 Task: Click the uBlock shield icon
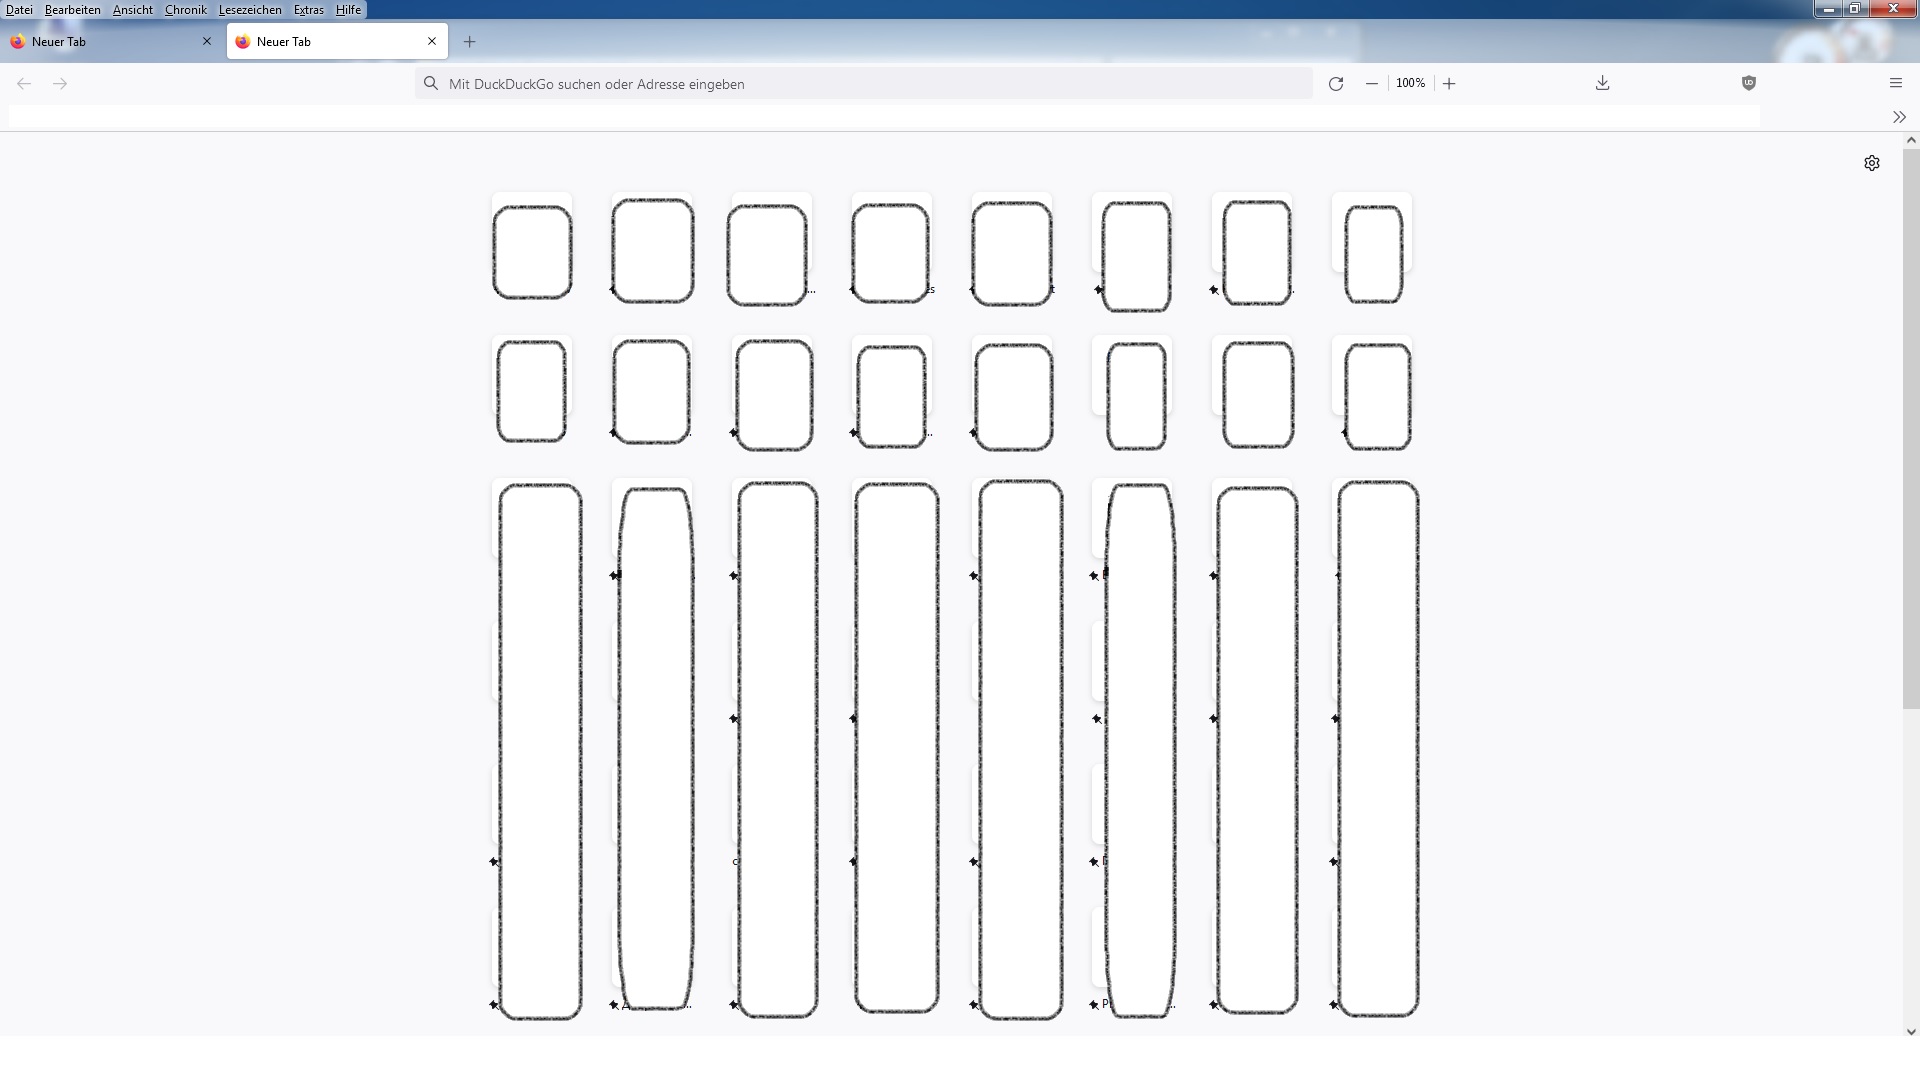[x=1748, y=84]
